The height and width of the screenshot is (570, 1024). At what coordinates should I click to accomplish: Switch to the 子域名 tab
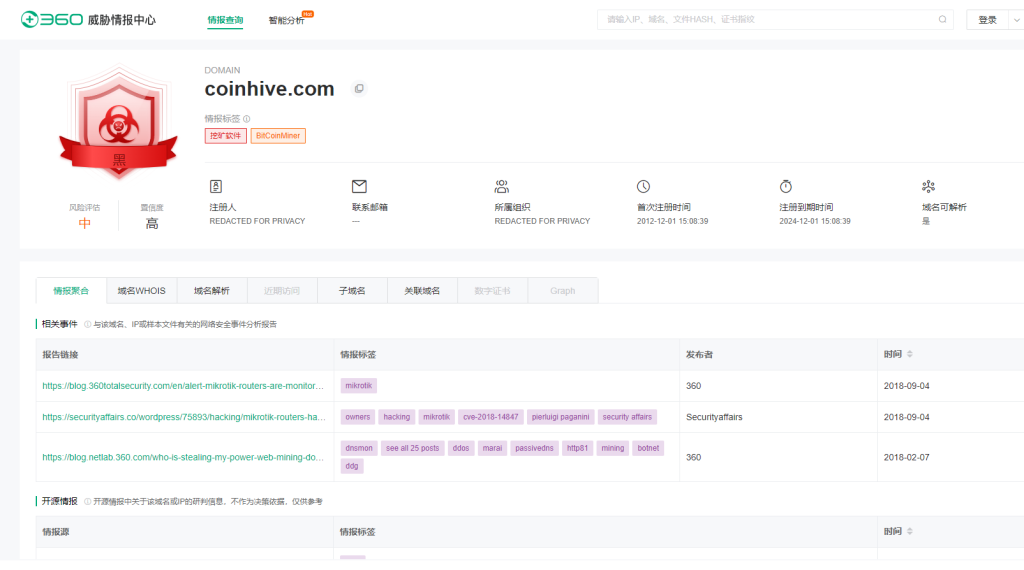tap(352, 291)
